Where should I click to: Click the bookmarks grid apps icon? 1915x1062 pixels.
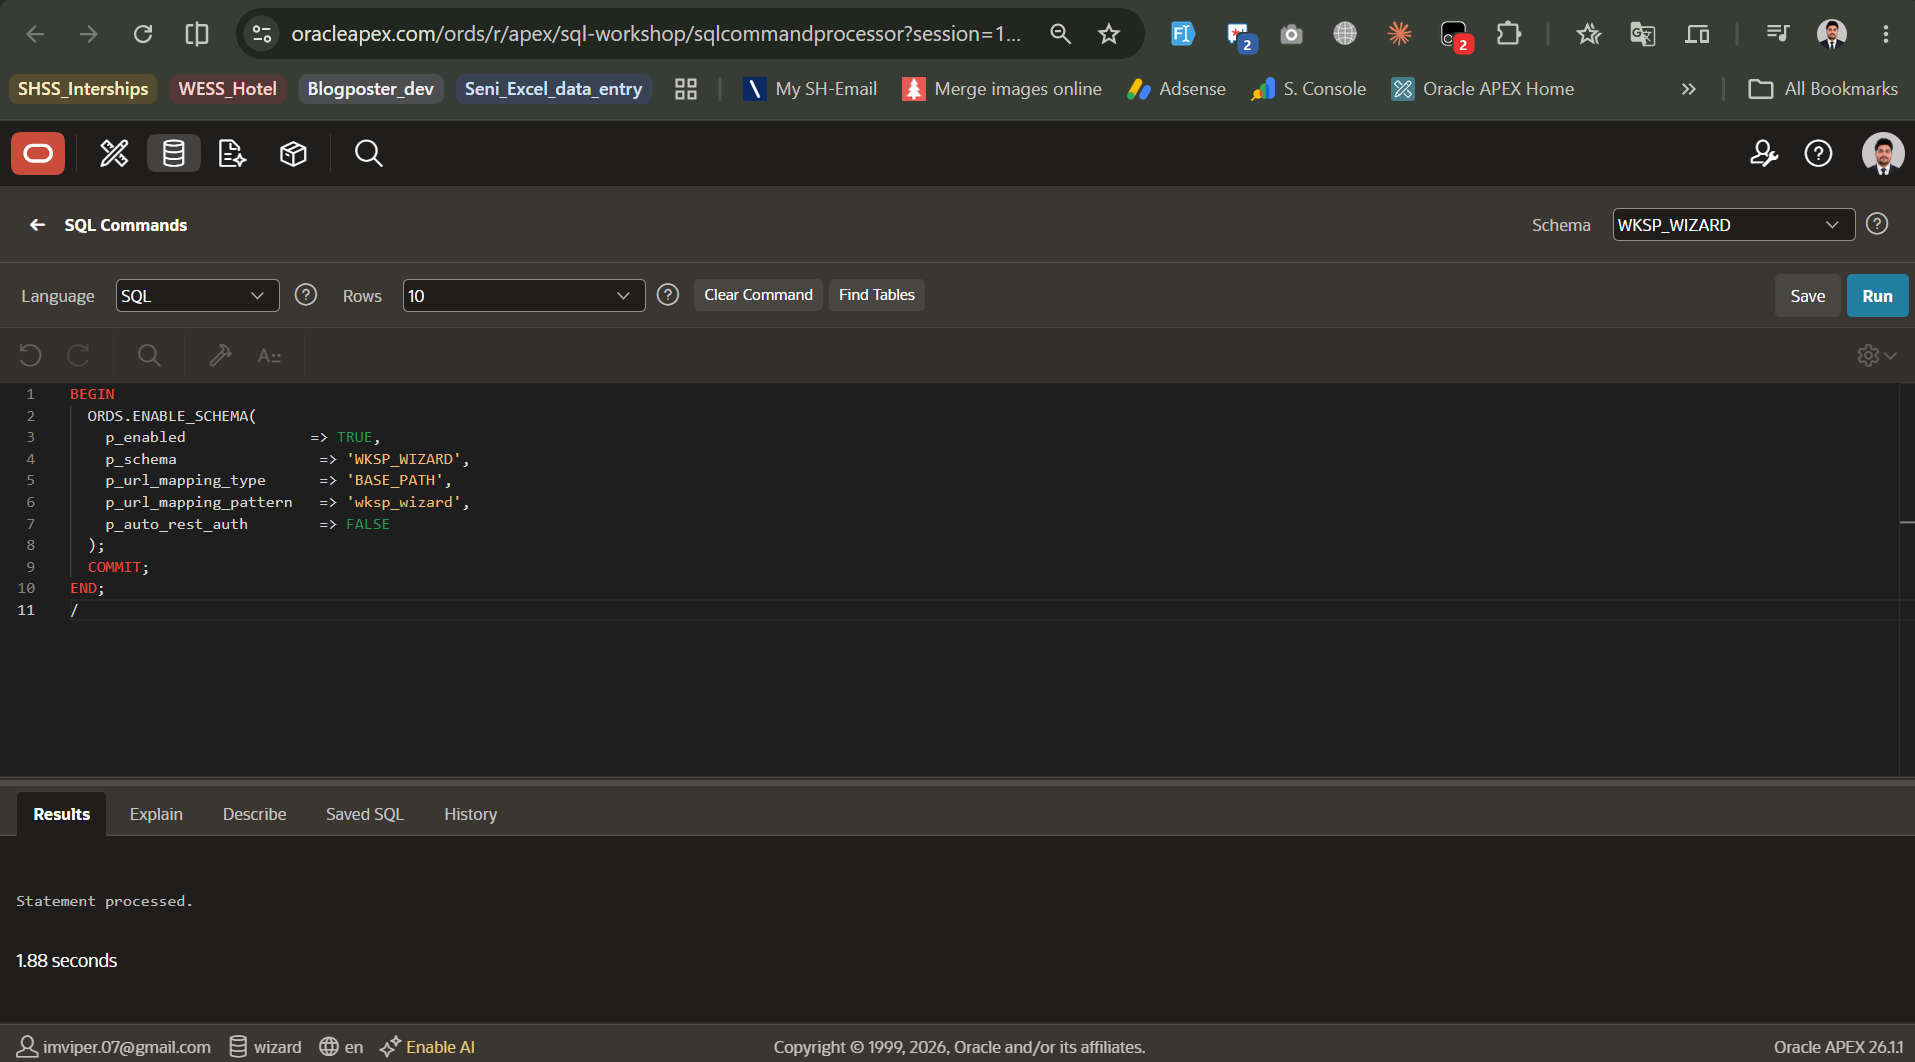click(x=685, y=89)
